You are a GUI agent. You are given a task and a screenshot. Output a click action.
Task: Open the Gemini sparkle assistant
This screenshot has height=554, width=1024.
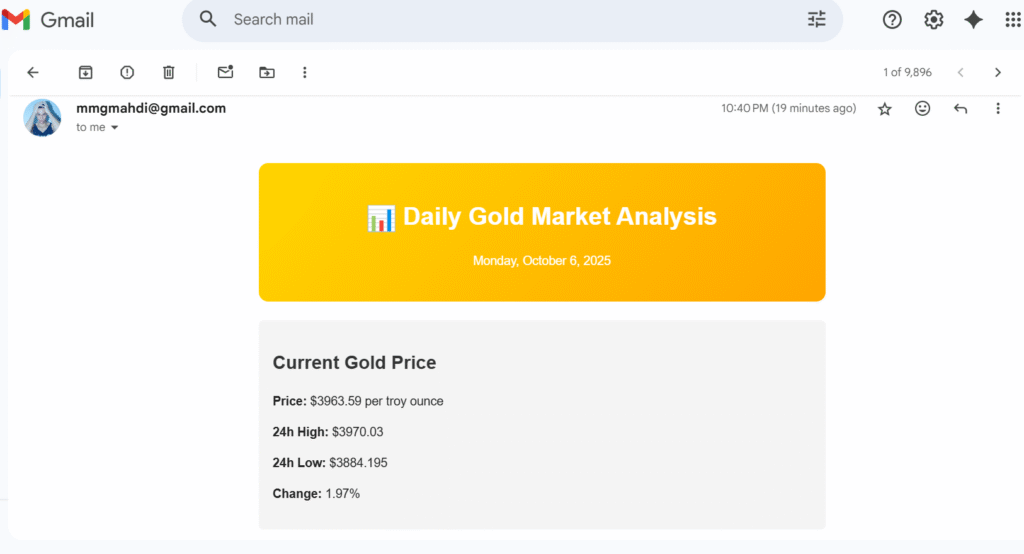coord(973,19)
